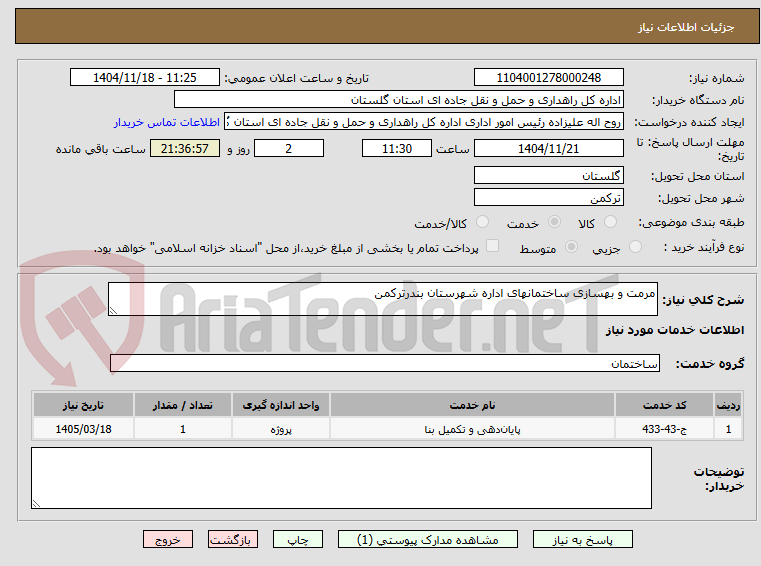The width and height of the screenshot is (761, 566).
Task: Click the شماره نیاز number field
Action: [x=548, y=77]
